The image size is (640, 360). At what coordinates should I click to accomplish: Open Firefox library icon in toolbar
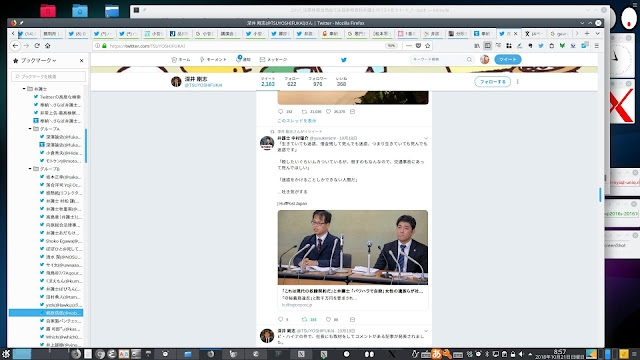click(x=477, y=46)
